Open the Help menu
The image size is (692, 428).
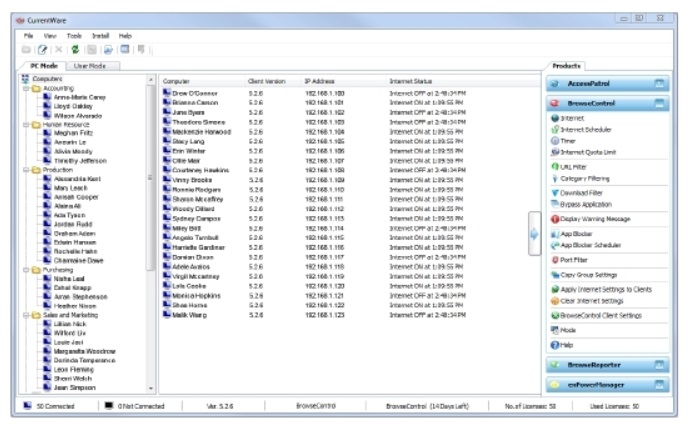point(125,36)
